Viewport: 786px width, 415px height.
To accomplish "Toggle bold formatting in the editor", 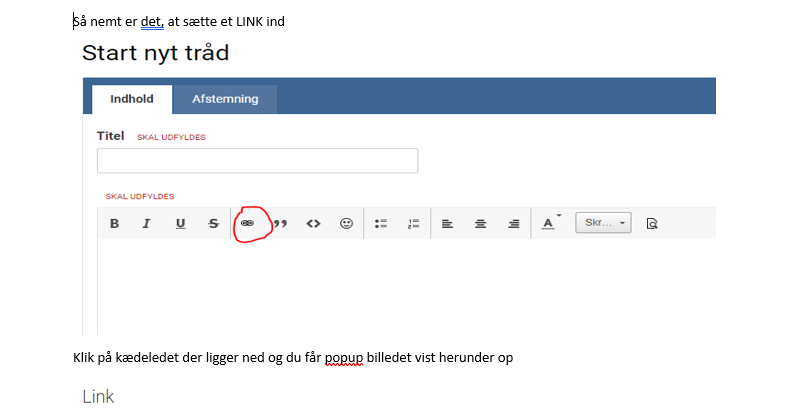I will (114, 224).
